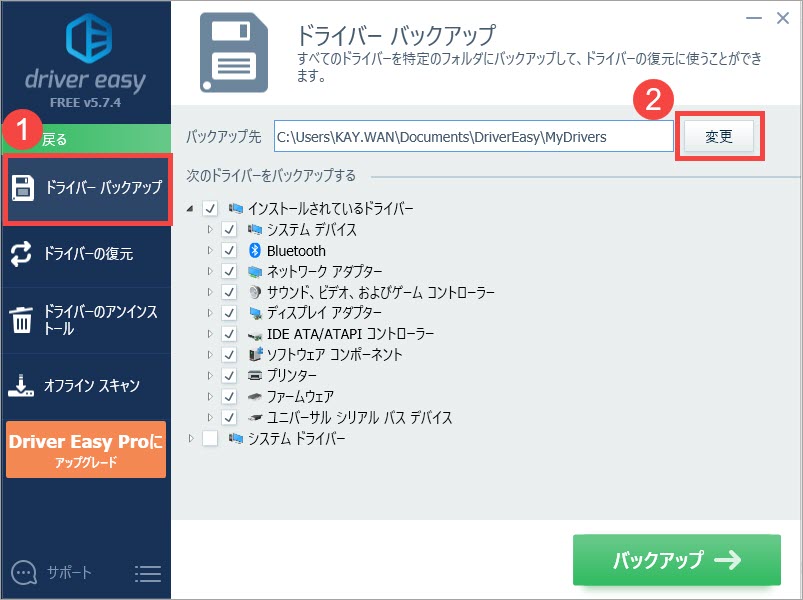
Task: Expand the サウンド、ビデオ tree node
Action: [x=210, y=292]
